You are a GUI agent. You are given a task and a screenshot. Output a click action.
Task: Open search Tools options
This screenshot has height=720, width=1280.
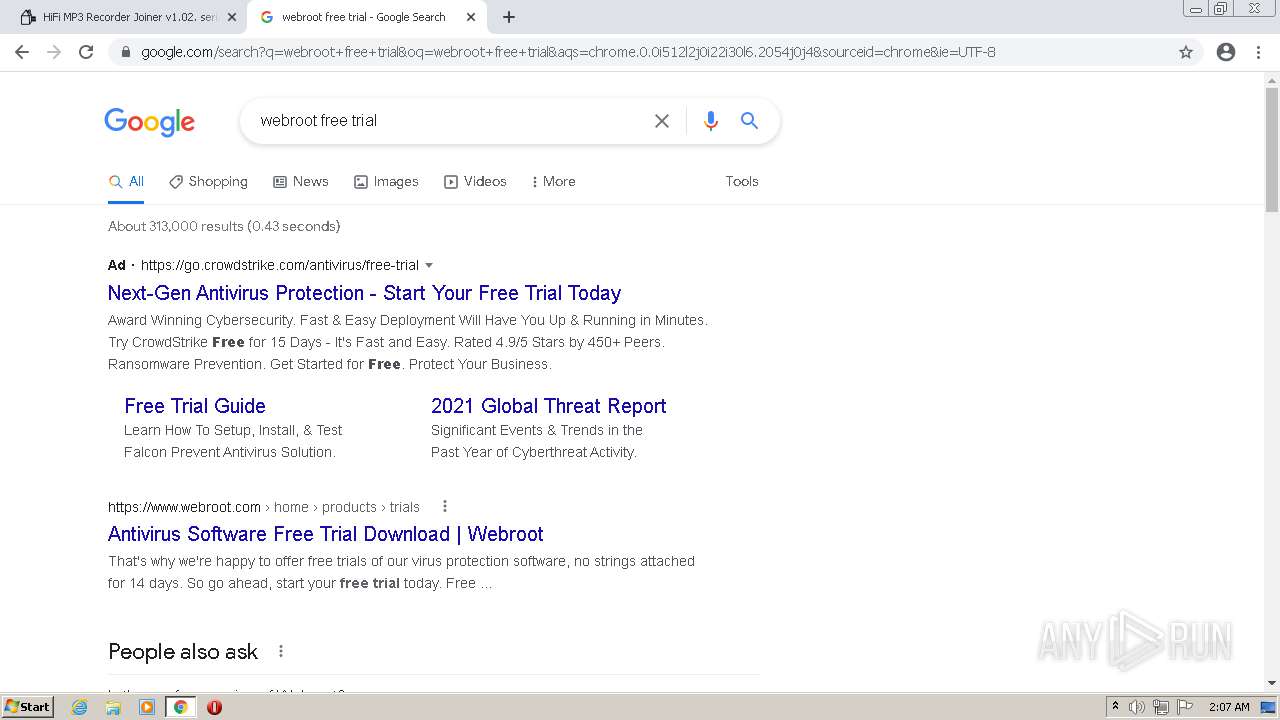(742, 182)
